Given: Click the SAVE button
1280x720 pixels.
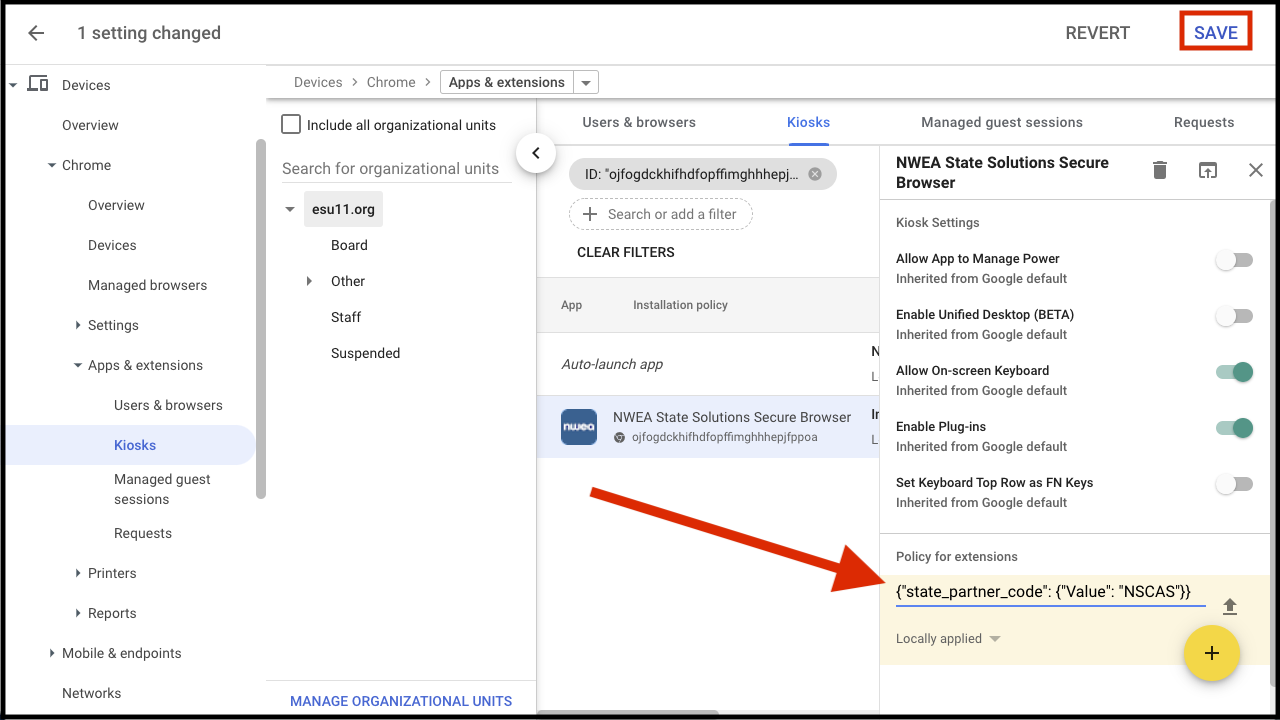Looking at the screenshot, I should pyautogui.click(x=1216, y=32).
